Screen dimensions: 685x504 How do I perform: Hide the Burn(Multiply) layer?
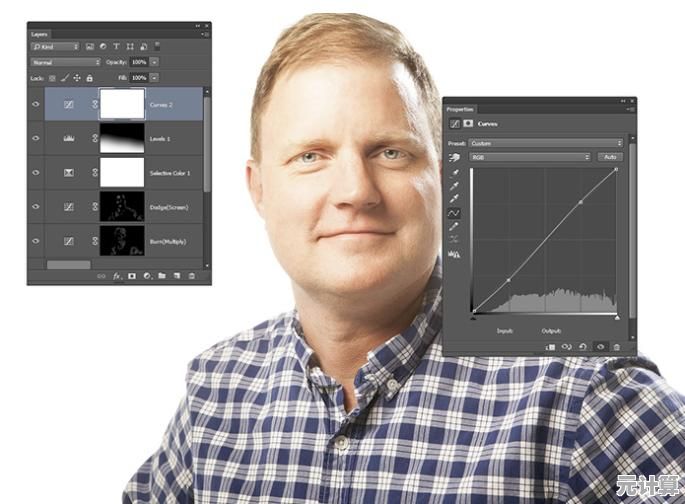[x=36, y=241]
